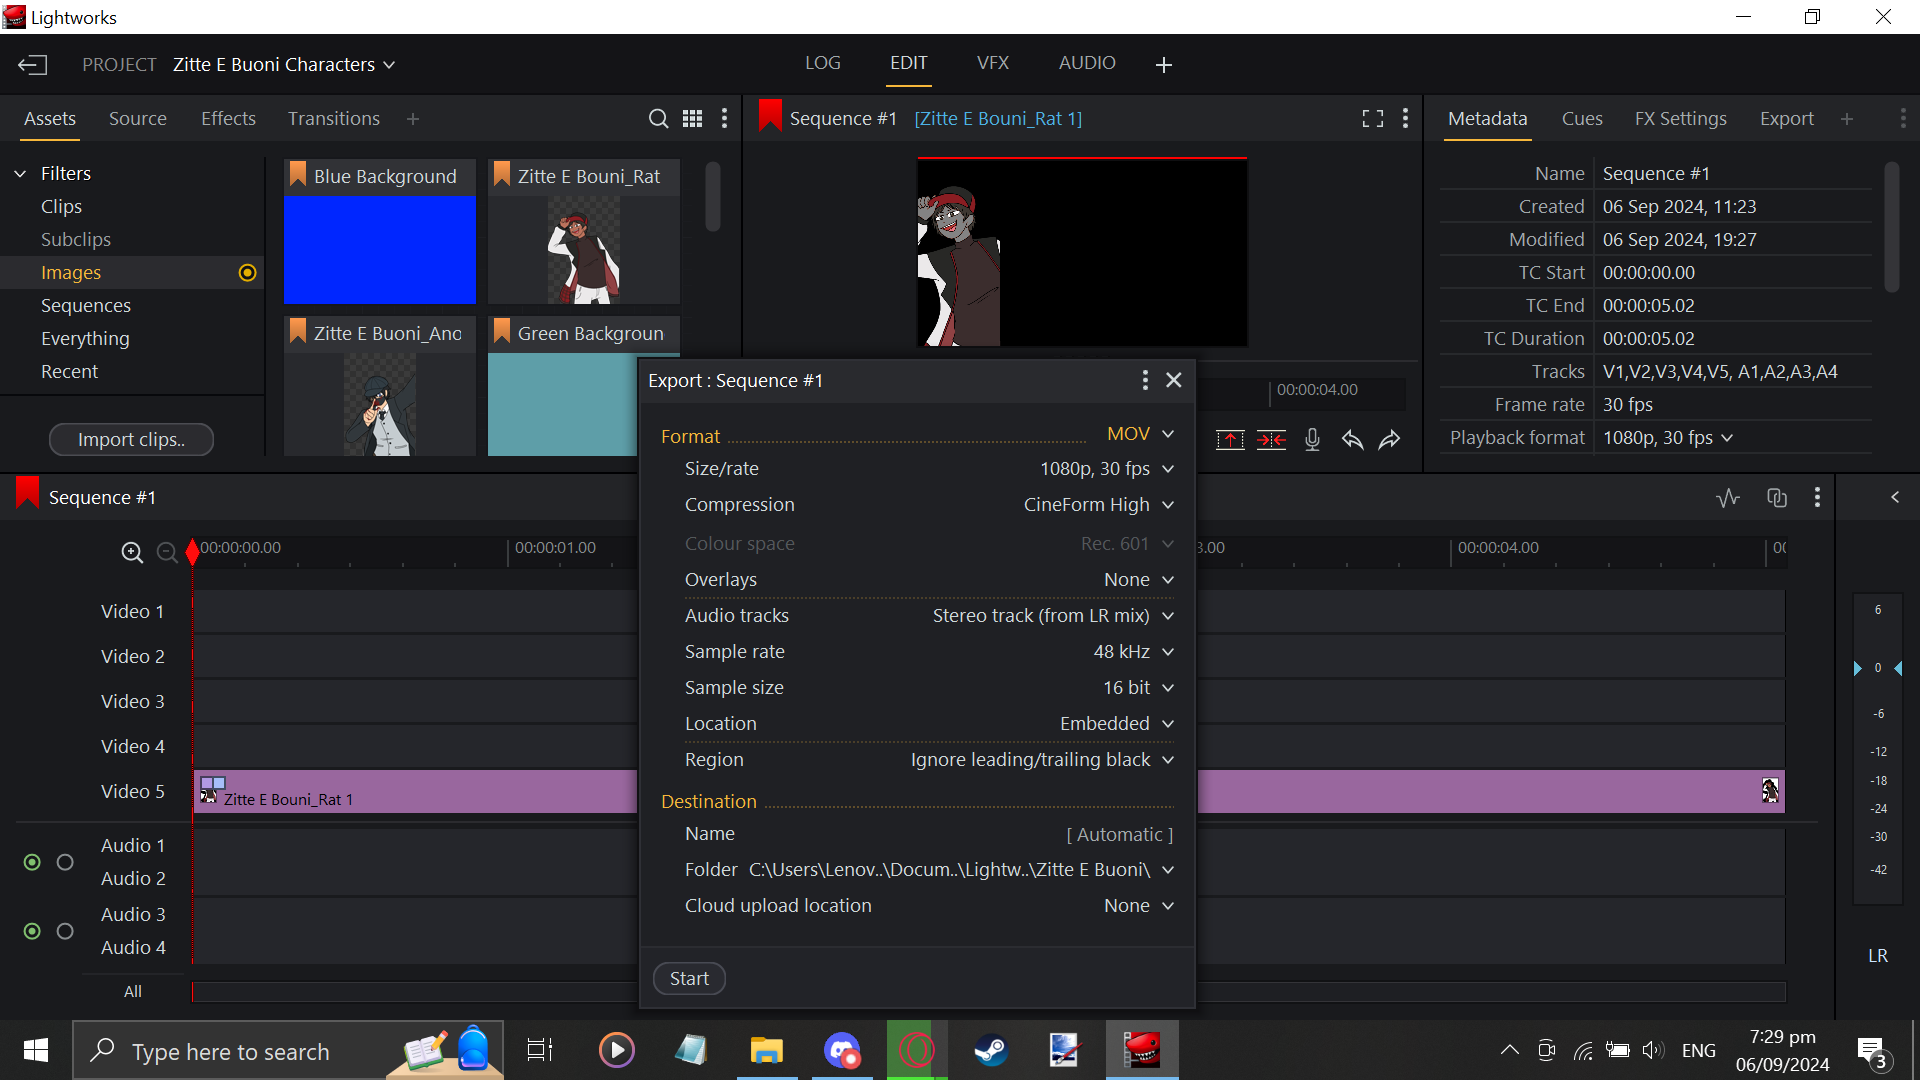Start voice-over recording microphone icon
Viewport: 1920px width, 1080px height.
pos(1312,440)
